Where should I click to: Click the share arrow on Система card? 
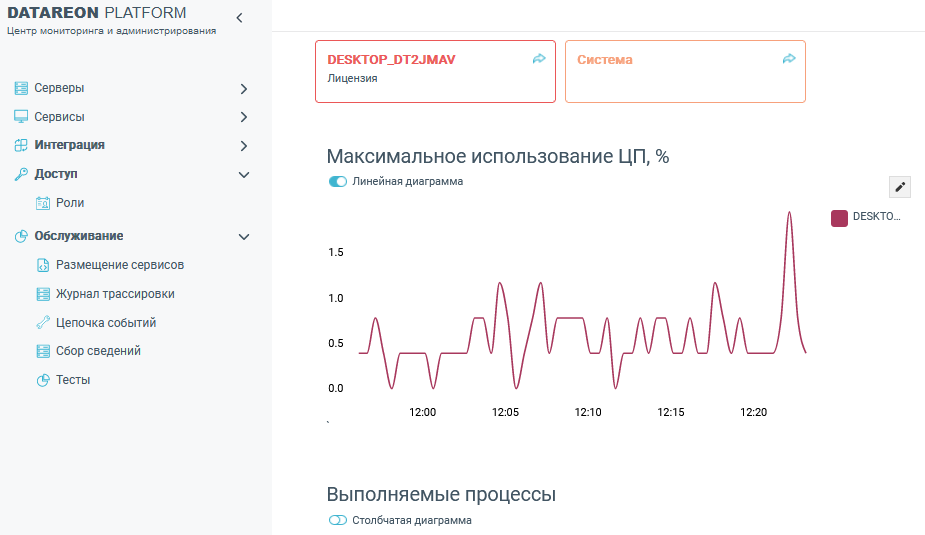[789, 60]
